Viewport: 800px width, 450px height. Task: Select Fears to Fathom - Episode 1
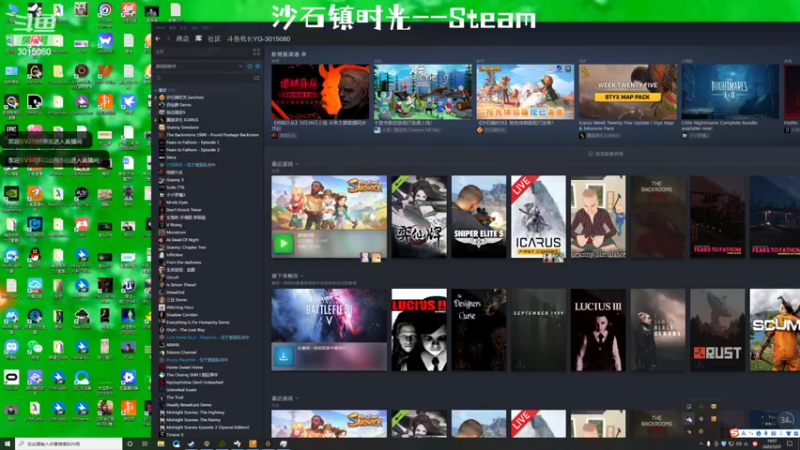click(193, 142)
